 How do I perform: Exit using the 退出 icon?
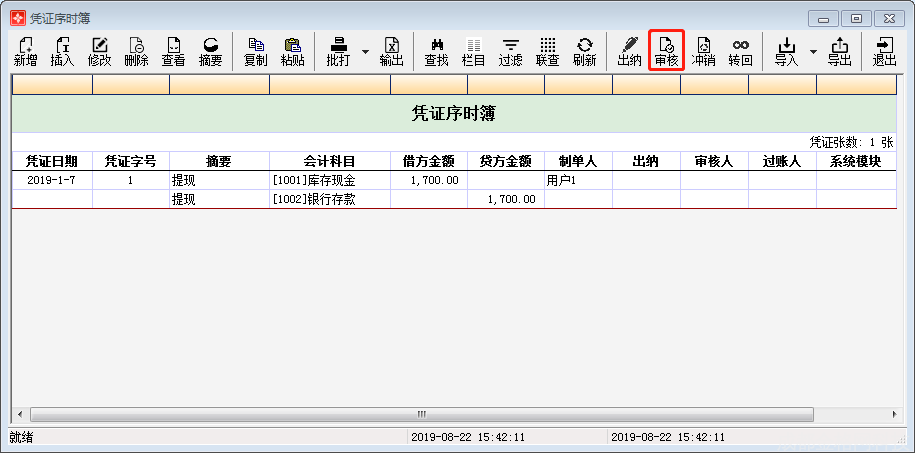884,51
